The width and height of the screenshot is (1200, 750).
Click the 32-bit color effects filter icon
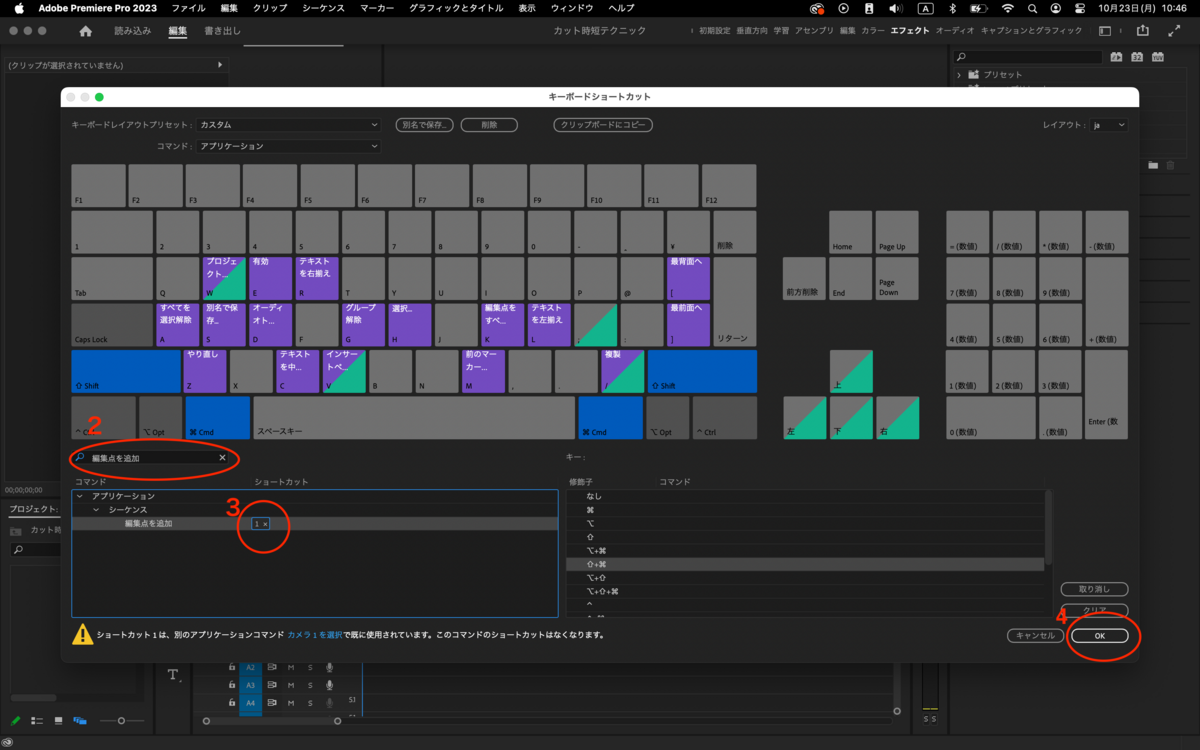pyautogui.click(x=1137, y=57)
